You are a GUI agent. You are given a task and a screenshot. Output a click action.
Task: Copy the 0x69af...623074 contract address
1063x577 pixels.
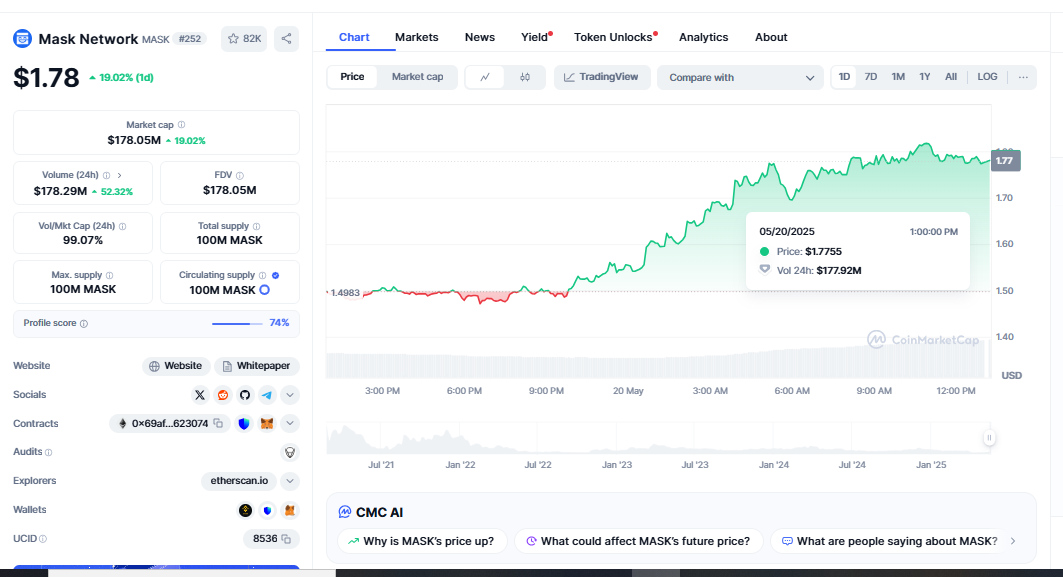(x=218, y=423)
